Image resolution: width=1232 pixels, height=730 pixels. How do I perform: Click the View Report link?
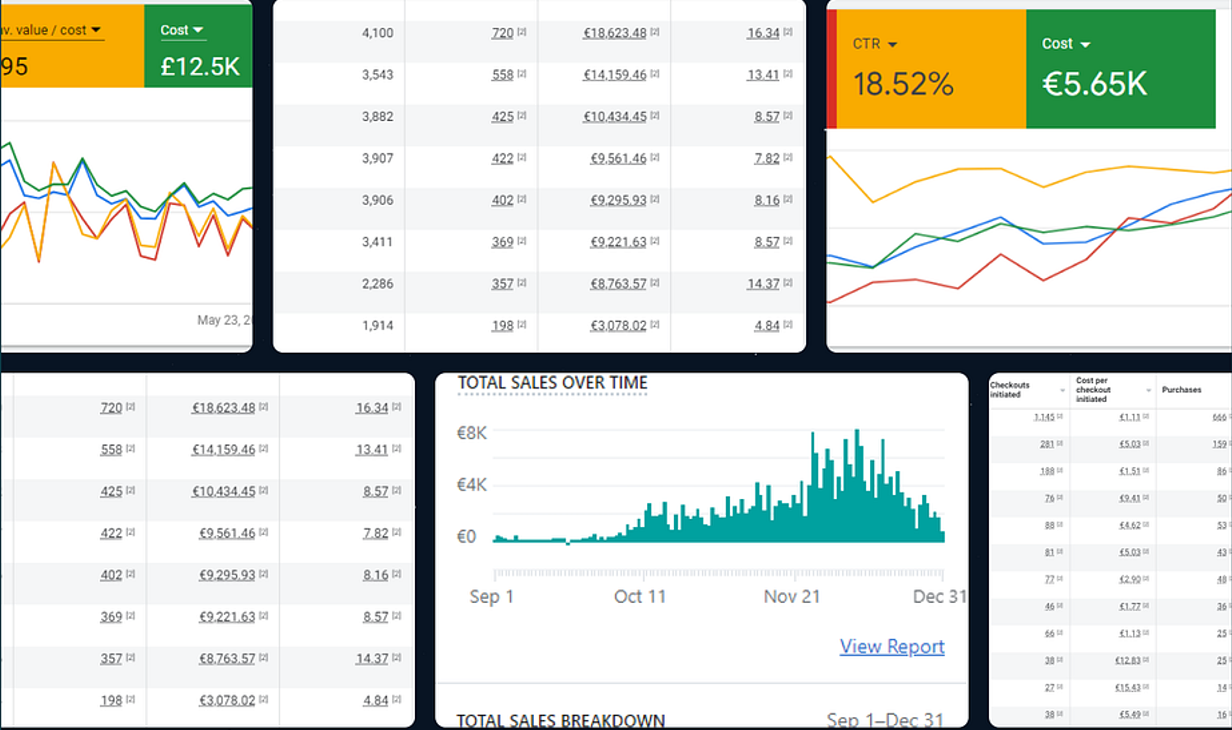pyautogui.click(x=891, y=647)
